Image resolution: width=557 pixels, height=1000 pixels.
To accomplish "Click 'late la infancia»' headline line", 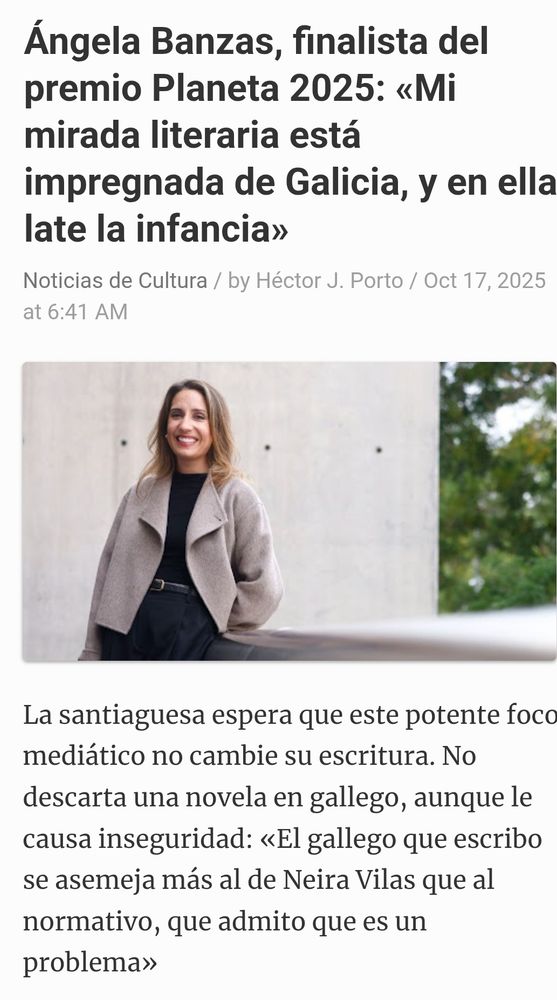I will click(x=156, y=229).
